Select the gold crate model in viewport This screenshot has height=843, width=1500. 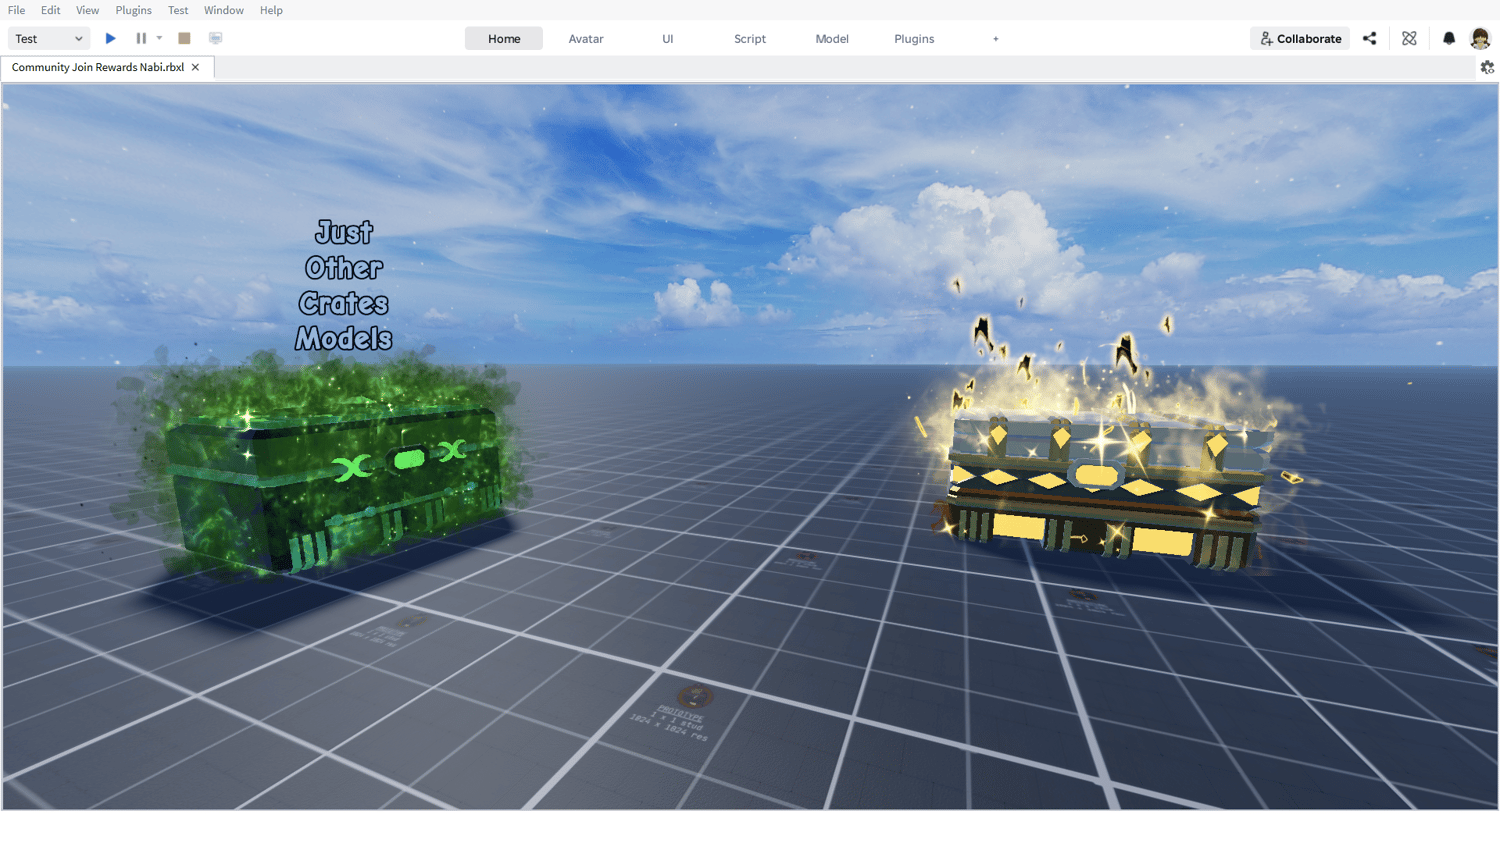pos(1105,490)
